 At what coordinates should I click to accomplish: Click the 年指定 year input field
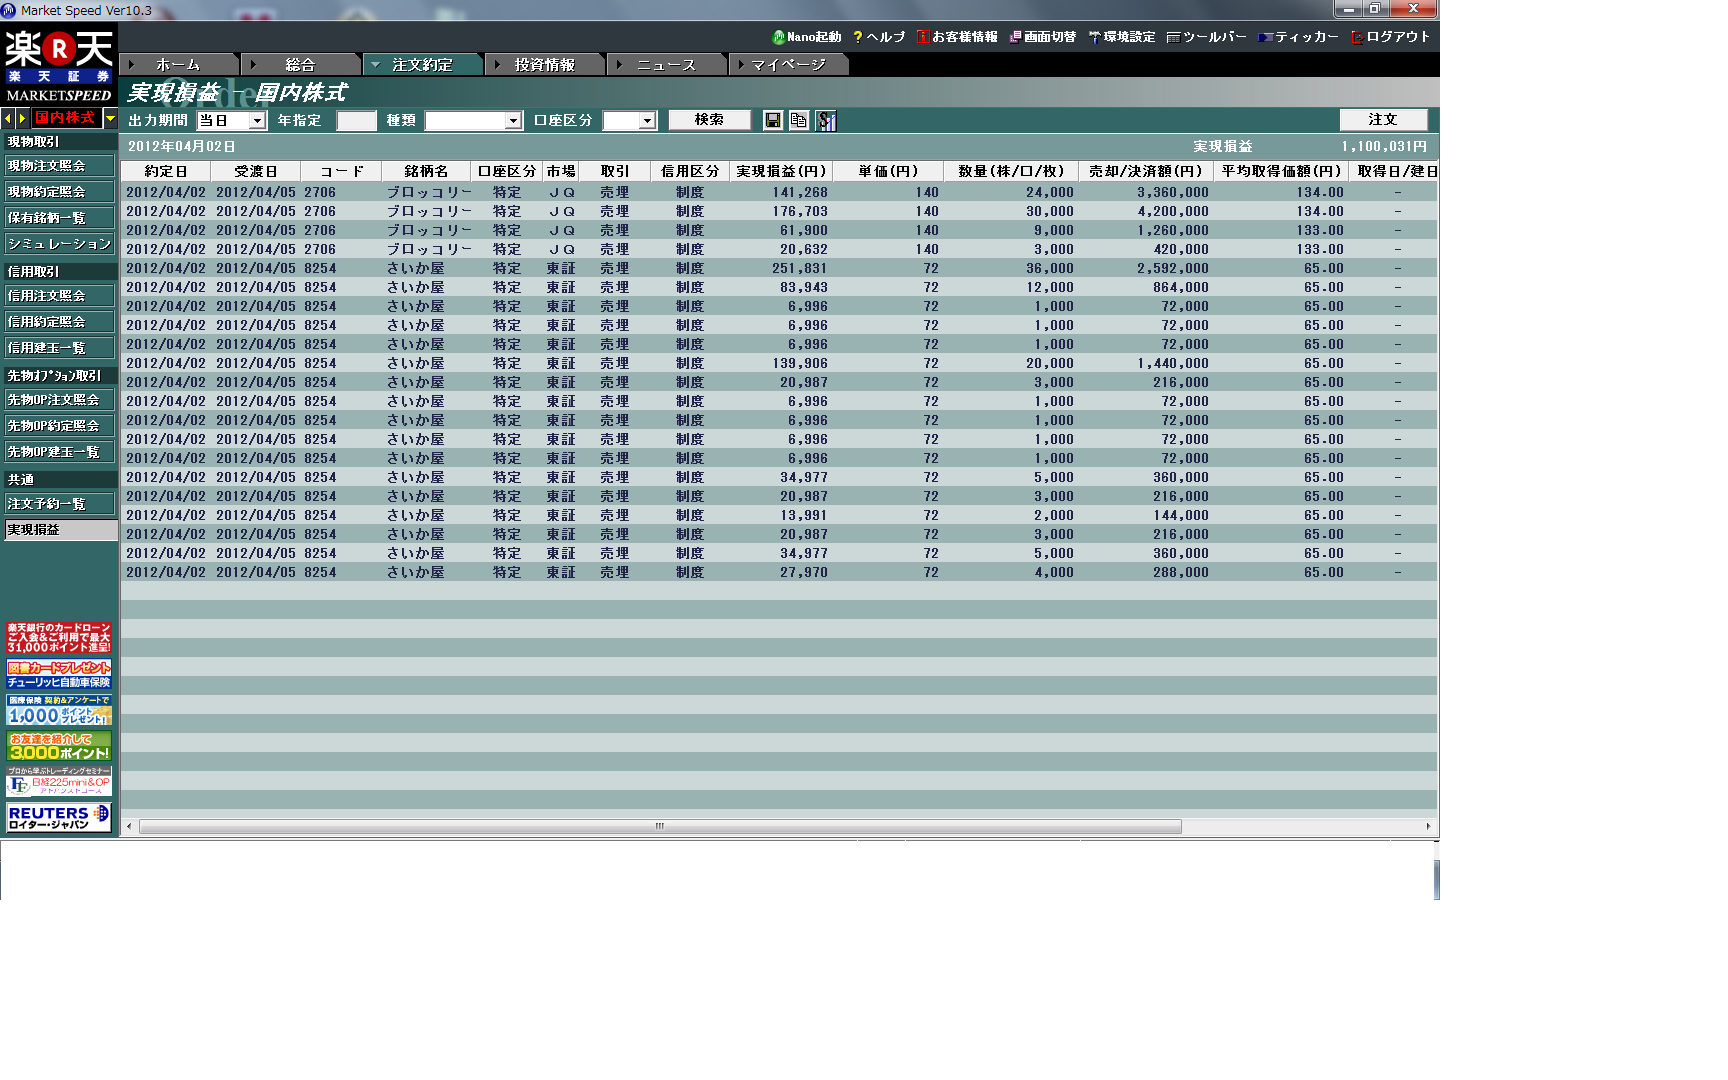click(x=357, y=121)
